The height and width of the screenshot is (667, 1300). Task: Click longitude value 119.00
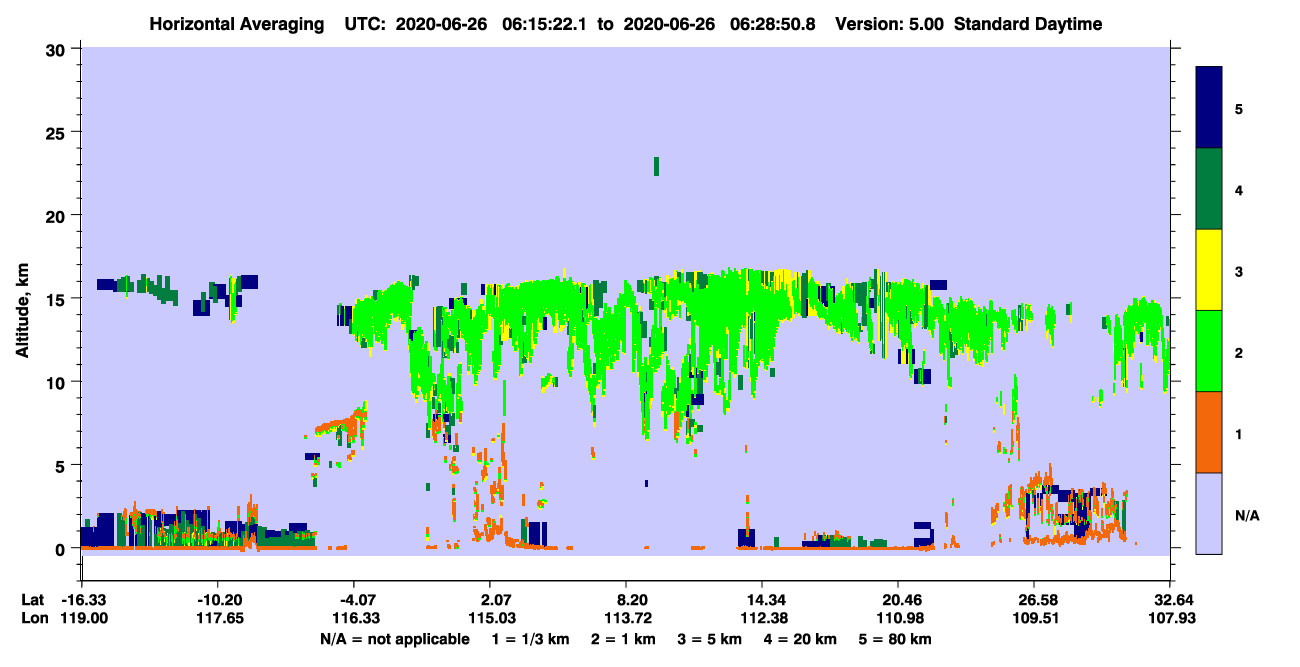(x=82, y=619)
